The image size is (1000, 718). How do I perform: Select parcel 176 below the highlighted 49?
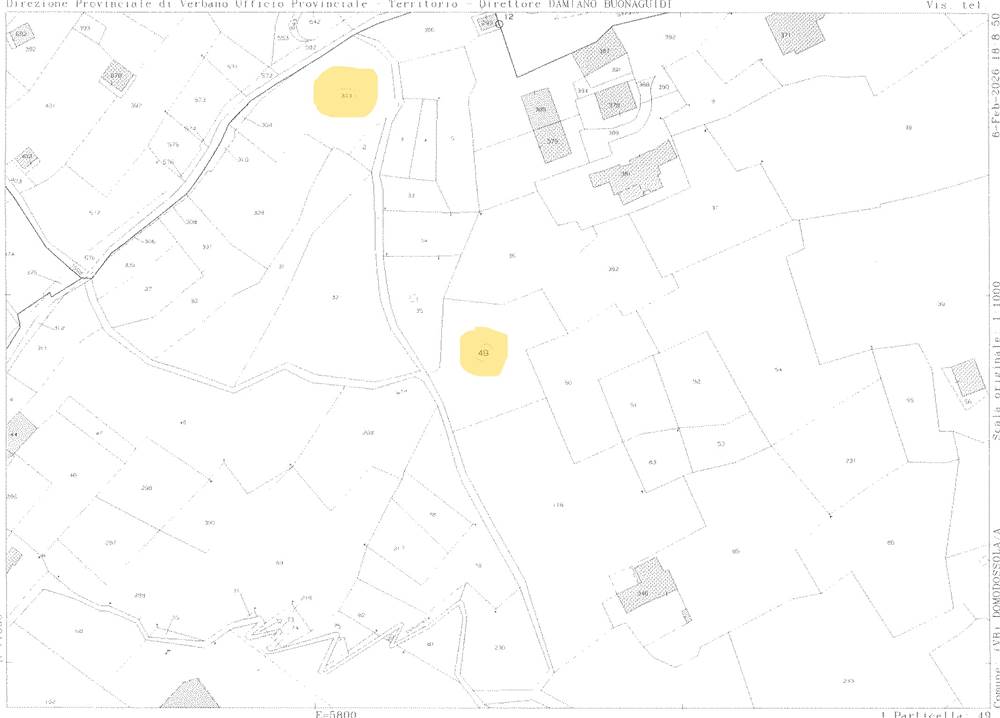(558, 505)
